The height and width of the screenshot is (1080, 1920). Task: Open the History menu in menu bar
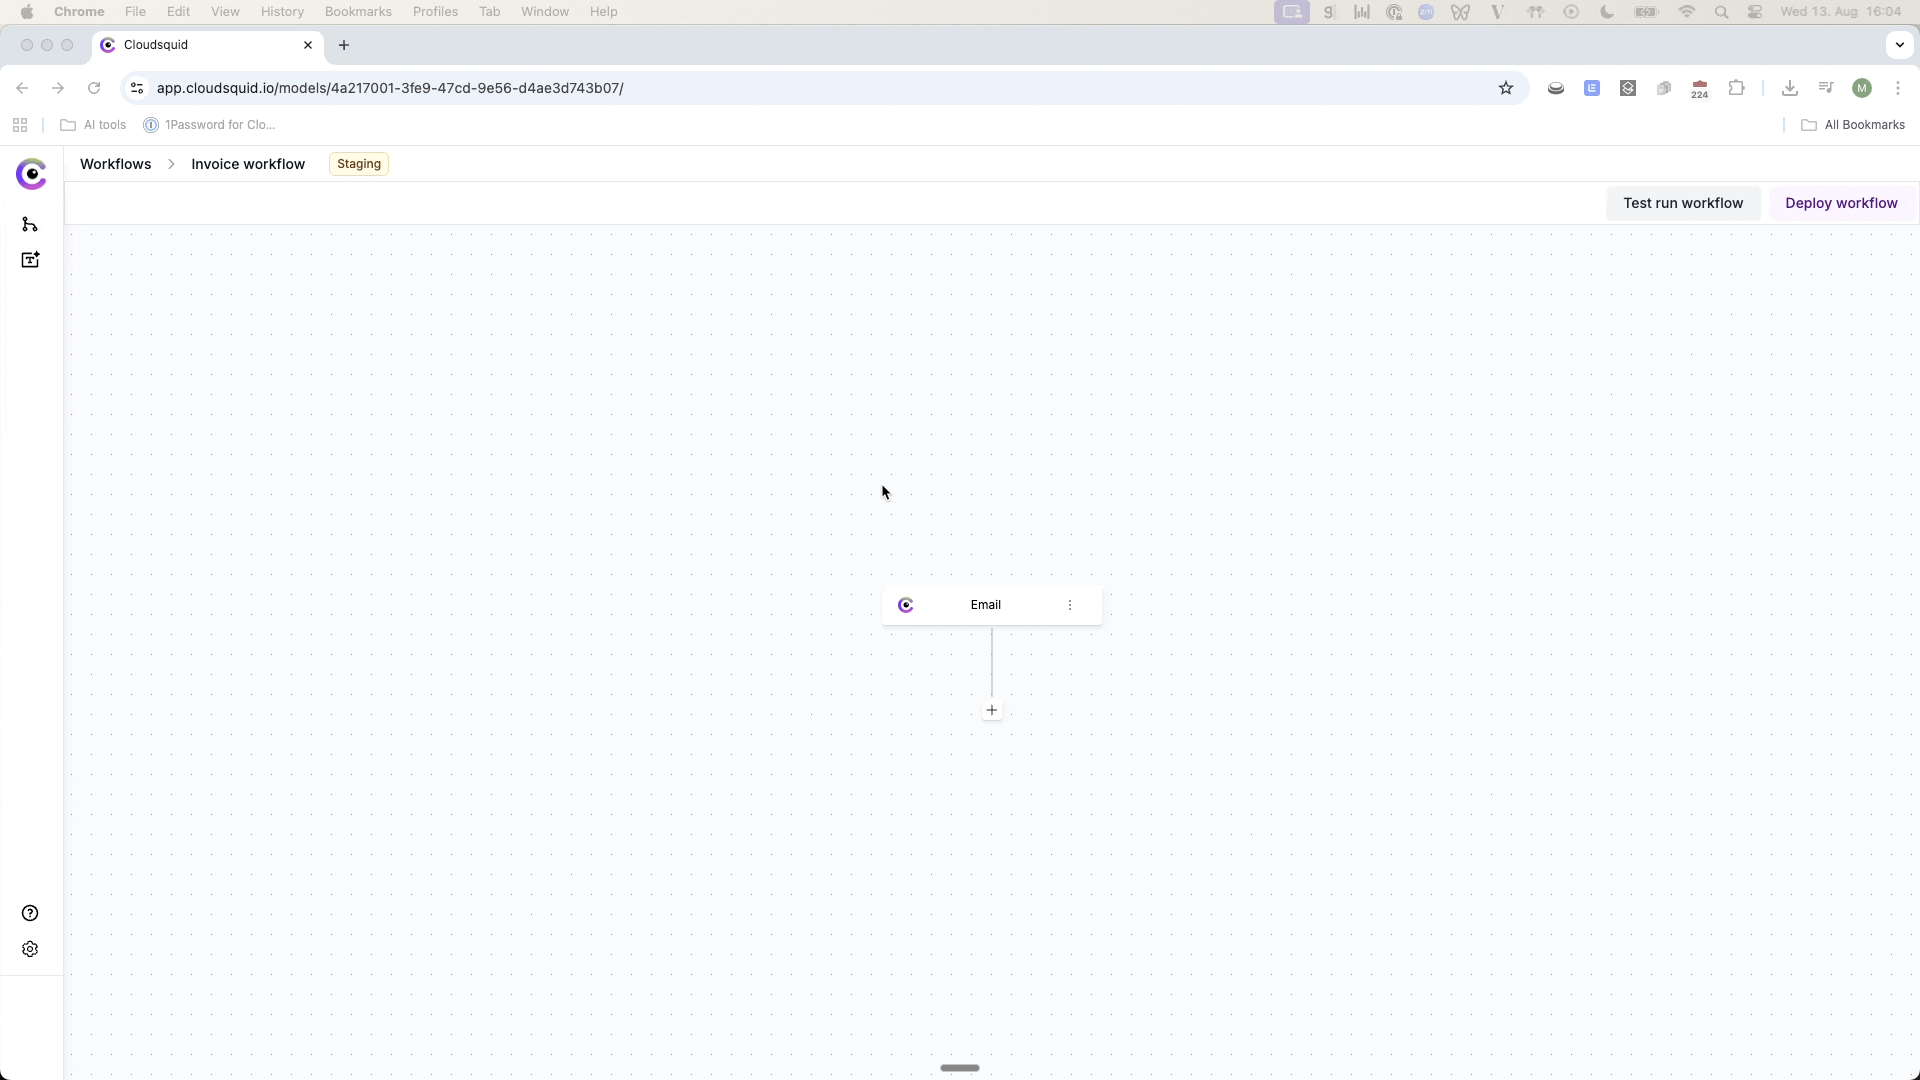[x=282, y=12]
